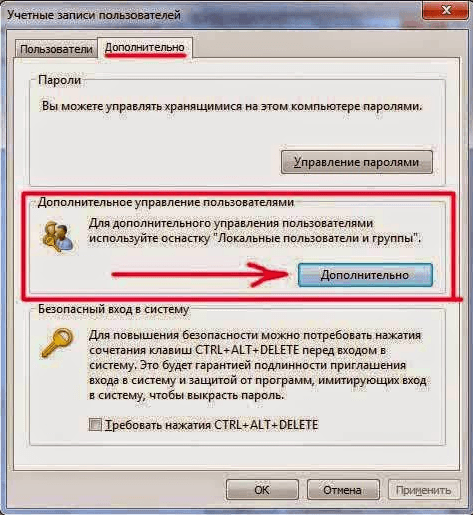
Task: Click the Дополнительное управление пользователями heading
Action: (166, 202)
